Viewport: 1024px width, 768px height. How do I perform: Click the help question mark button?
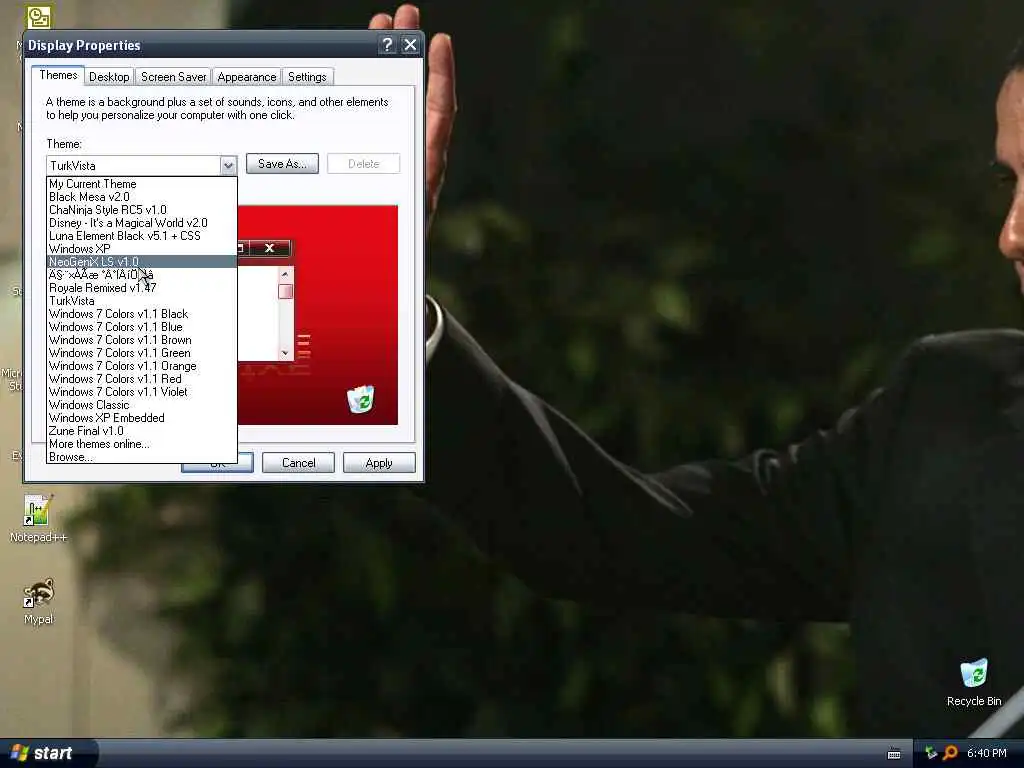[x=387, y=44]
